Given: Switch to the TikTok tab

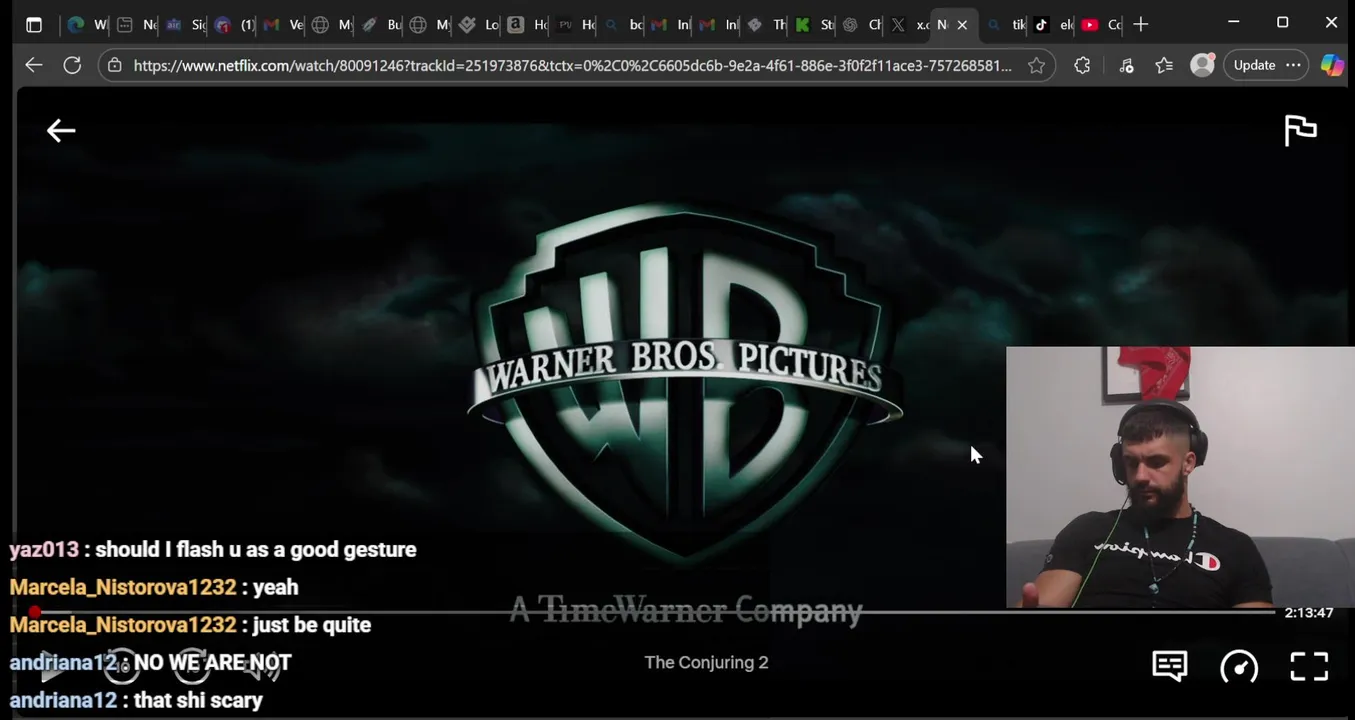Looking at the screenshot, I should point(1055,25).
